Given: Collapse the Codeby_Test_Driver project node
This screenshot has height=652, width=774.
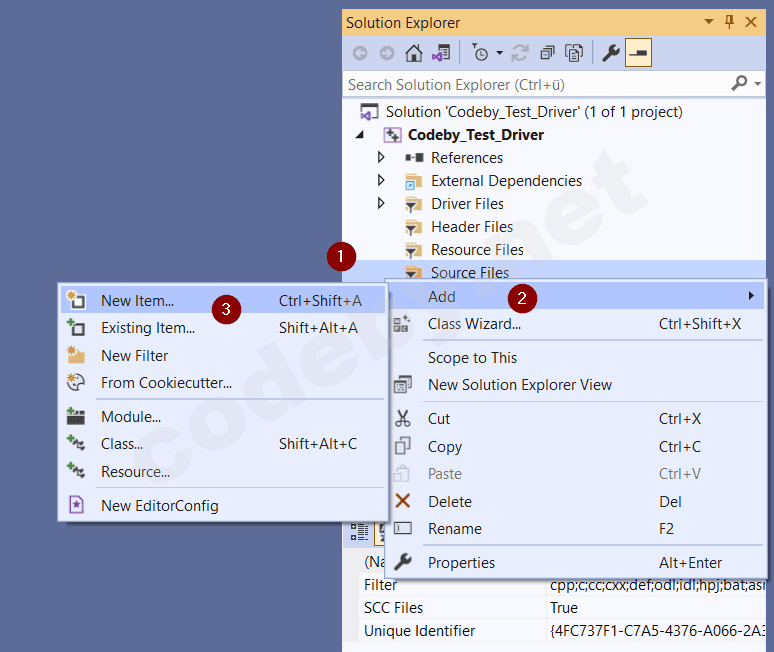Looking at the screenshot, I should (x=360, y=135).
